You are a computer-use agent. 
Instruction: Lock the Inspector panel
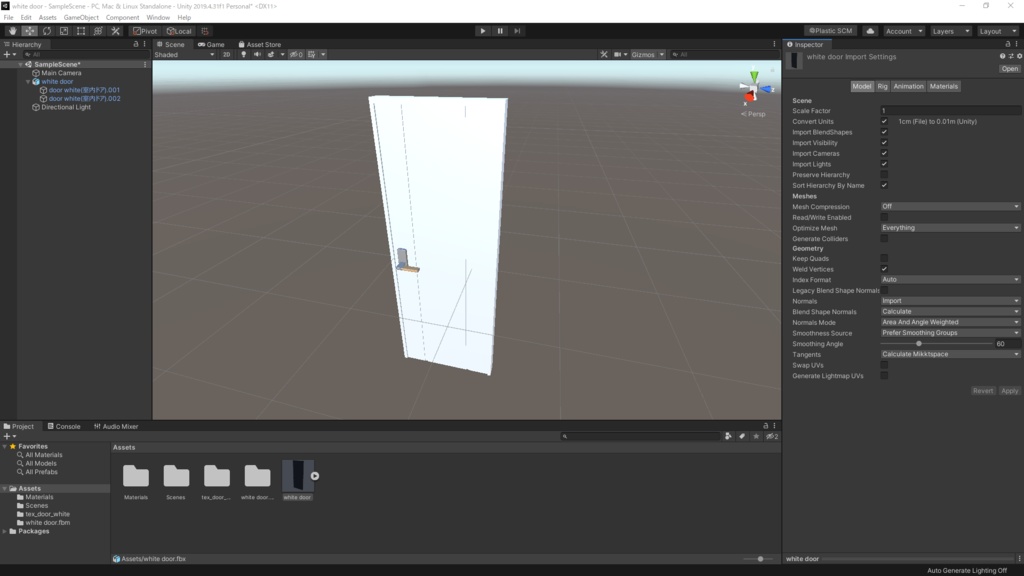(1008, 44)
